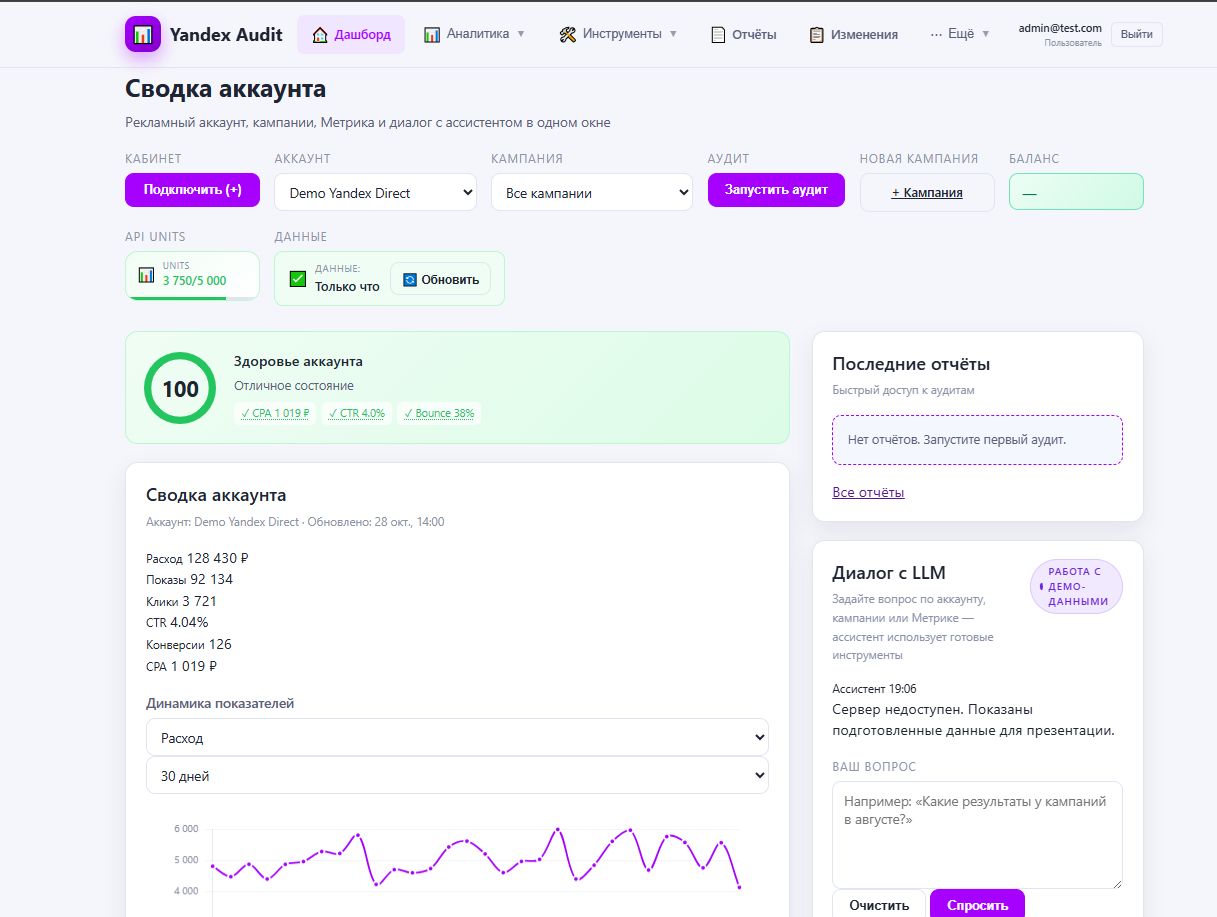The image size is (1217, 917).
Task: Click the clipboard icon beside Изменения
Action: 817,35
